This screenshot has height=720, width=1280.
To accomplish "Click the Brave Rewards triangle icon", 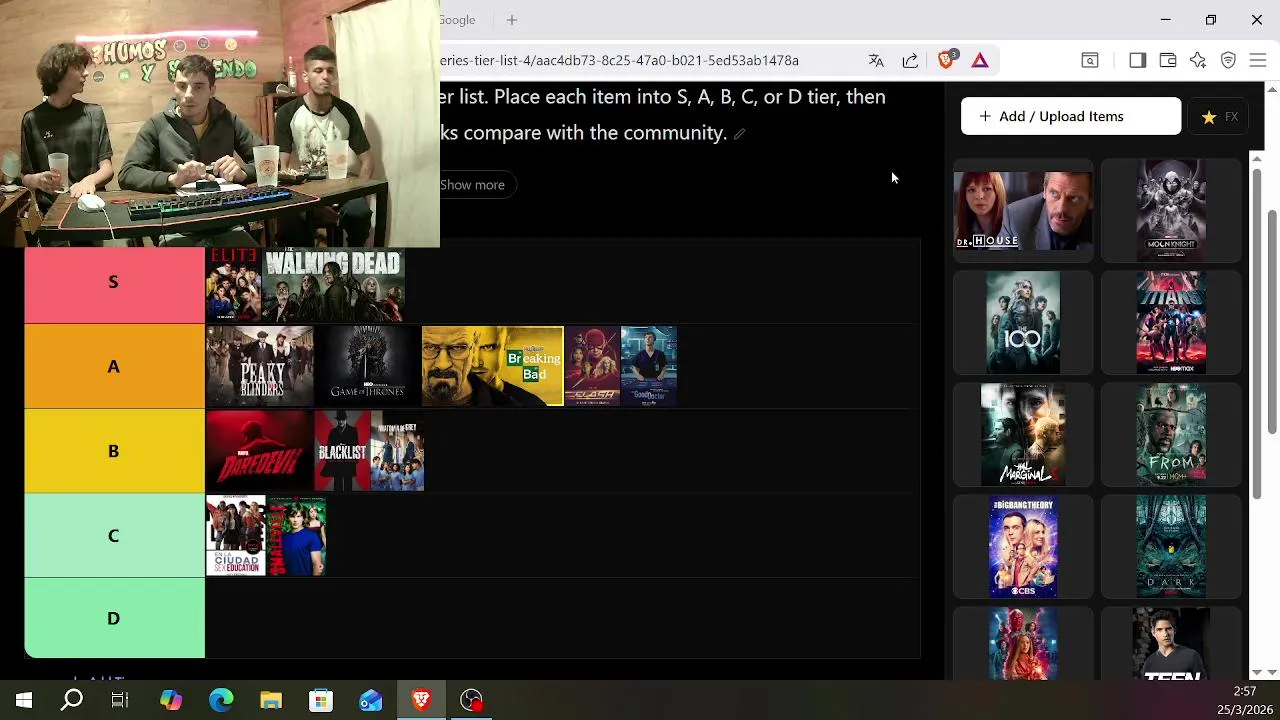I will click(980, 60).
